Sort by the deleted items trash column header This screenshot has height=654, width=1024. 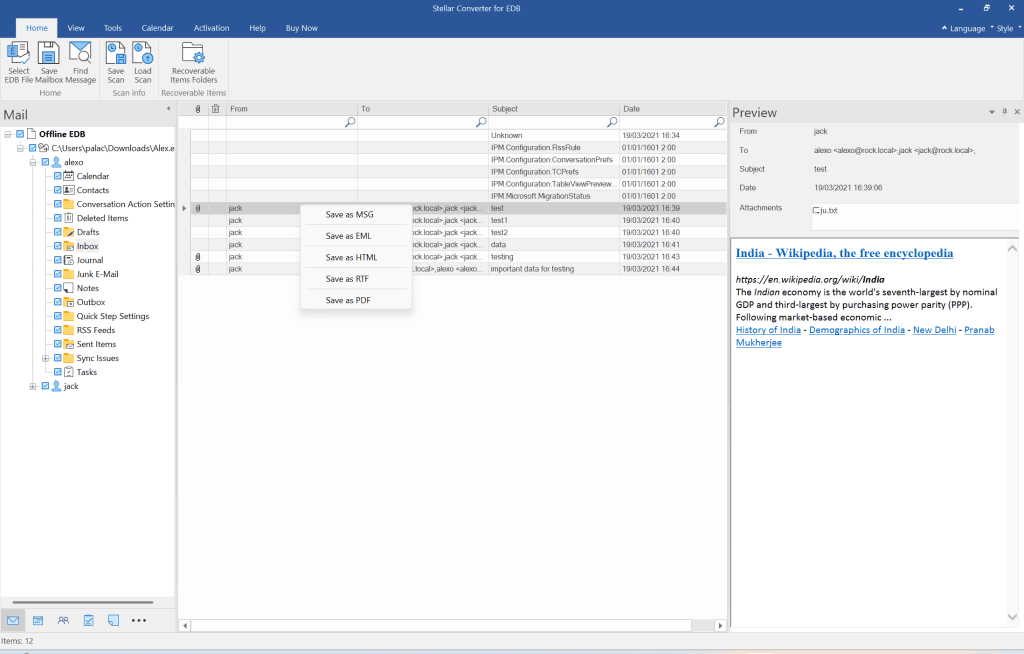pyautogui.click(x=216, y=109)
